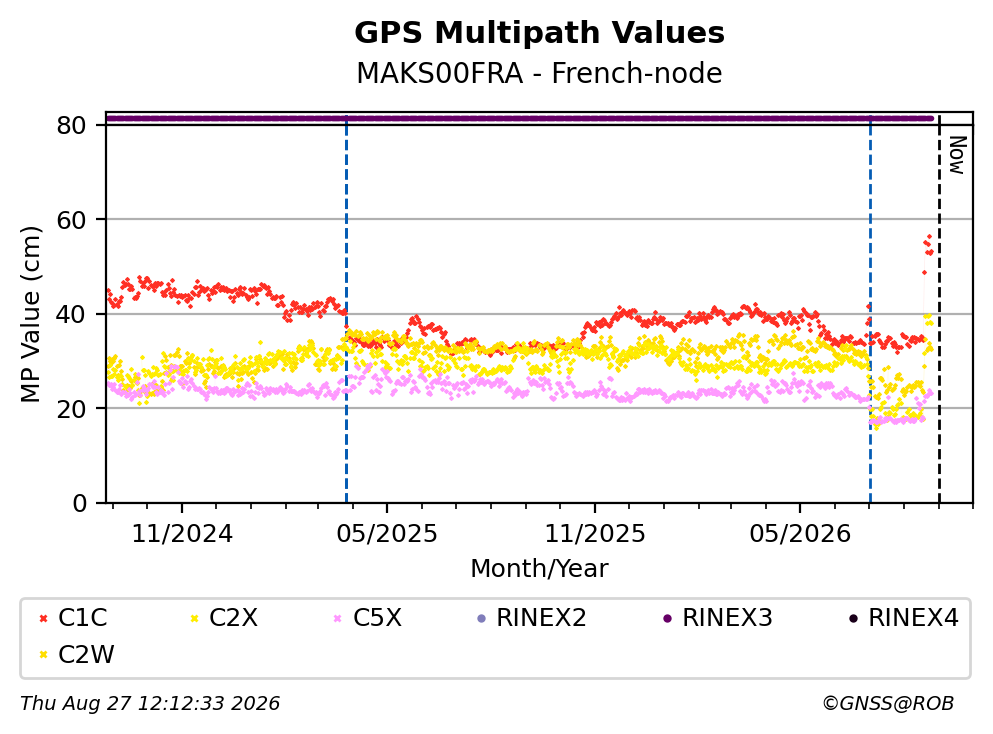Click the yellow C2X legend marker
Screen dimensions: 993x734
[194, 618]
